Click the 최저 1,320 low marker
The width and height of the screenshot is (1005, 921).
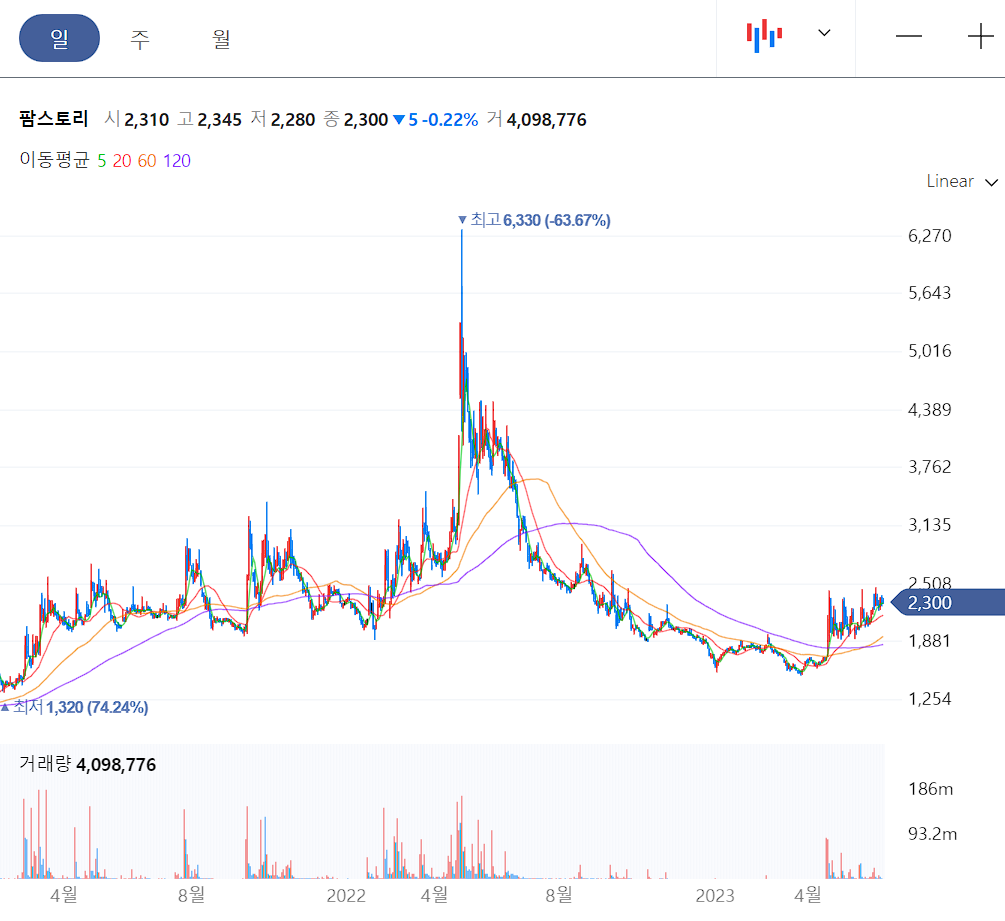pos(74,707)
